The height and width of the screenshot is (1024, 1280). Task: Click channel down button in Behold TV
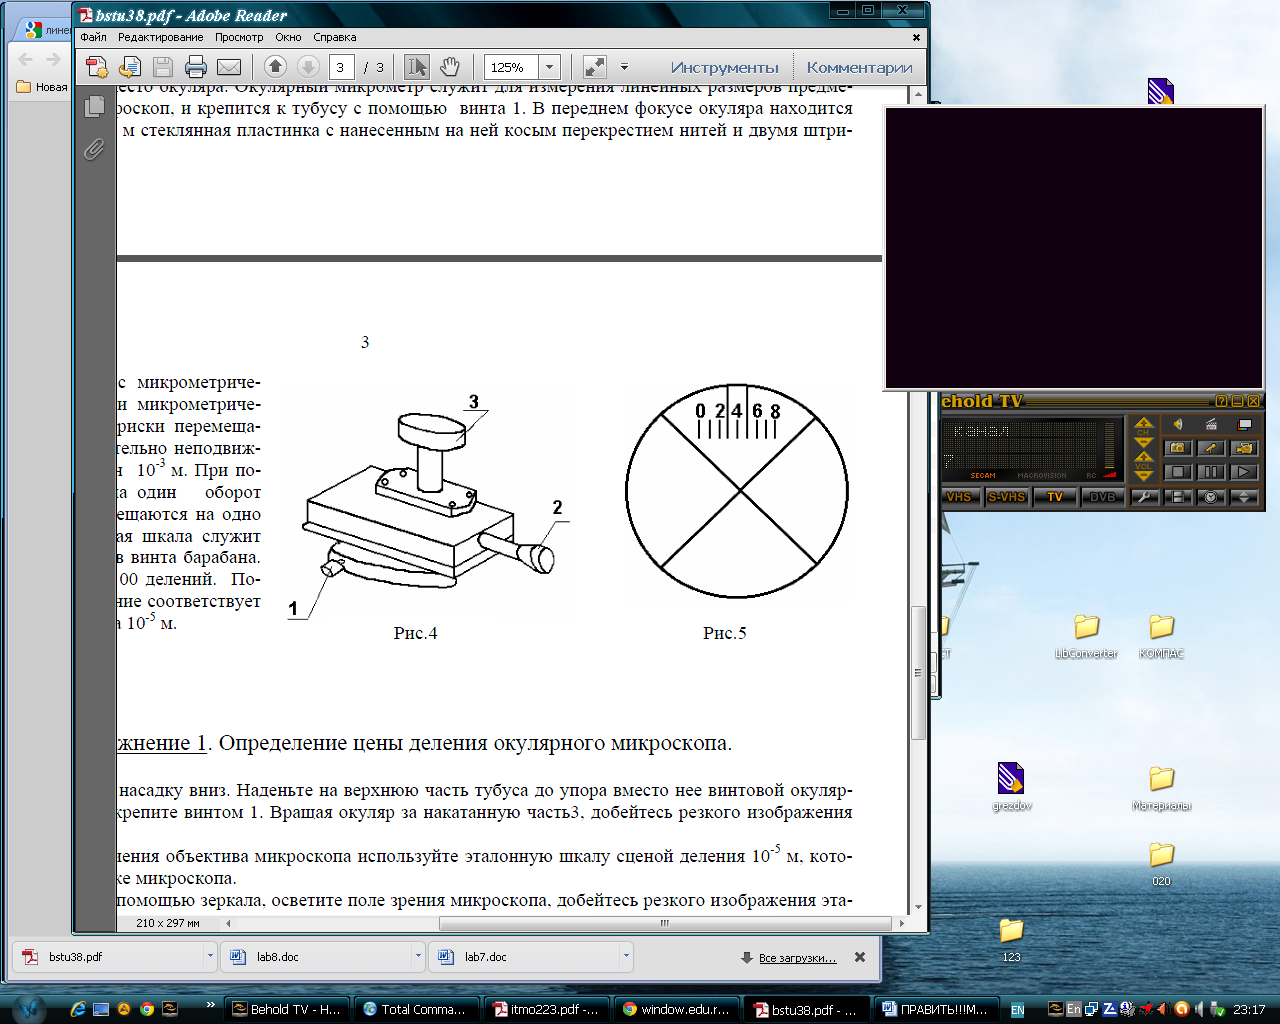coord(1144,442)
